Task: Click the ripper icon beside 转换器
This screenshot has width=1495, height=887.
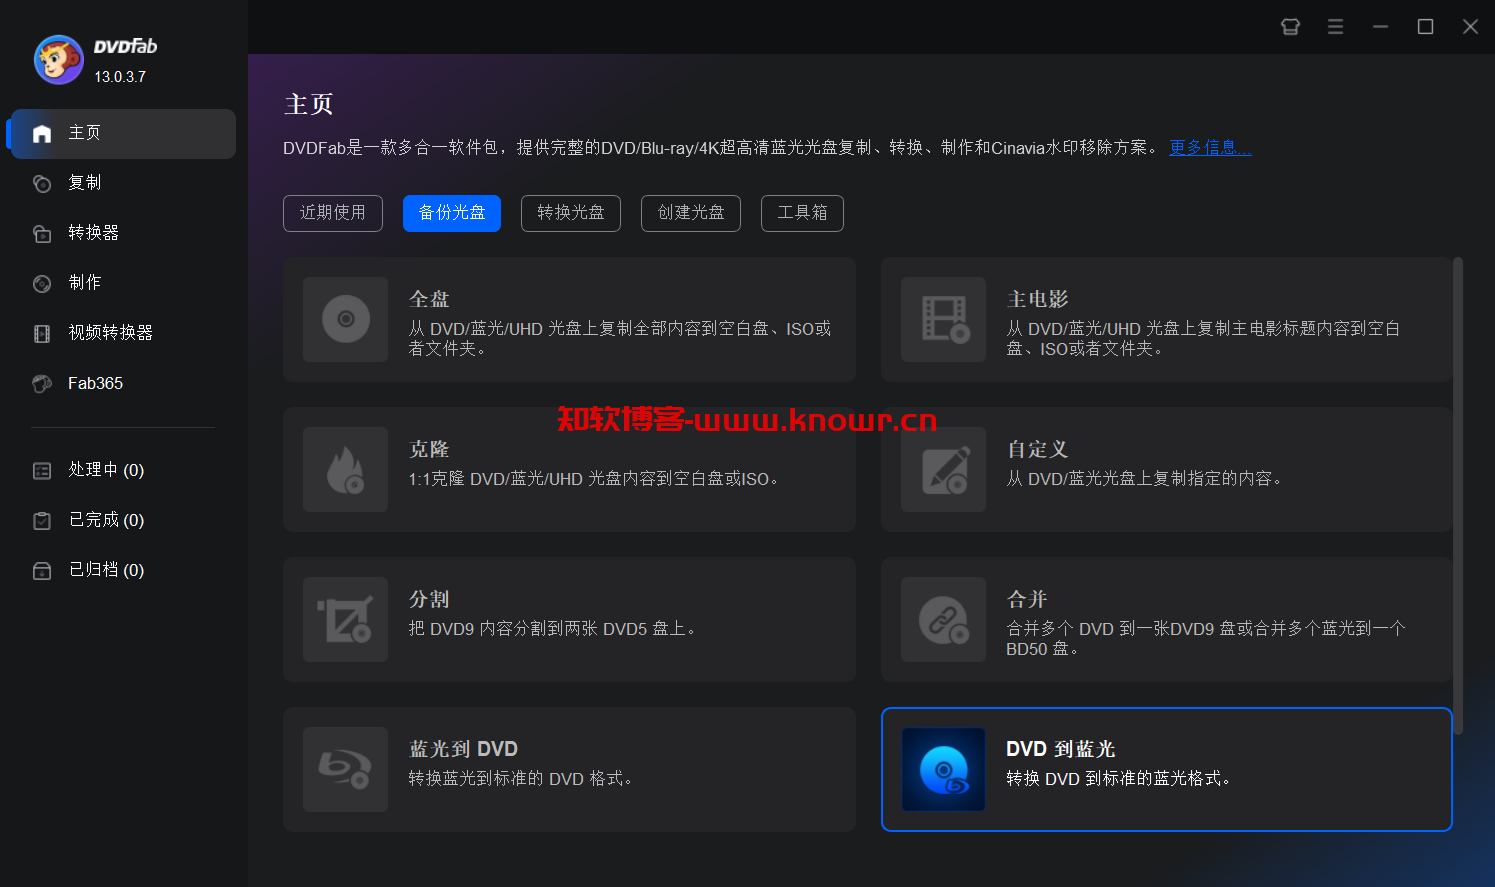Action: point(42,234)
